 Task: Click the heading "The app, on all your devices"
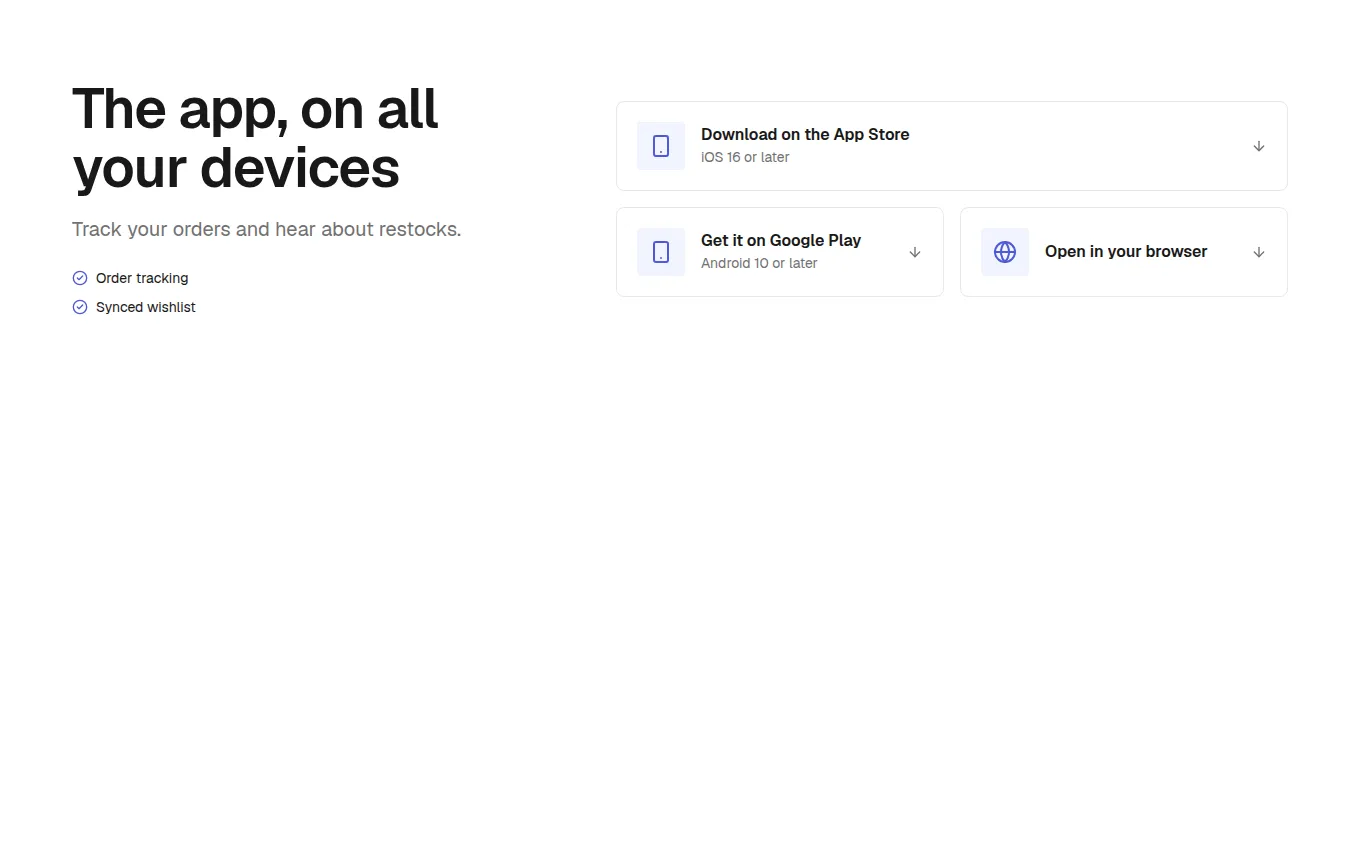255,138
